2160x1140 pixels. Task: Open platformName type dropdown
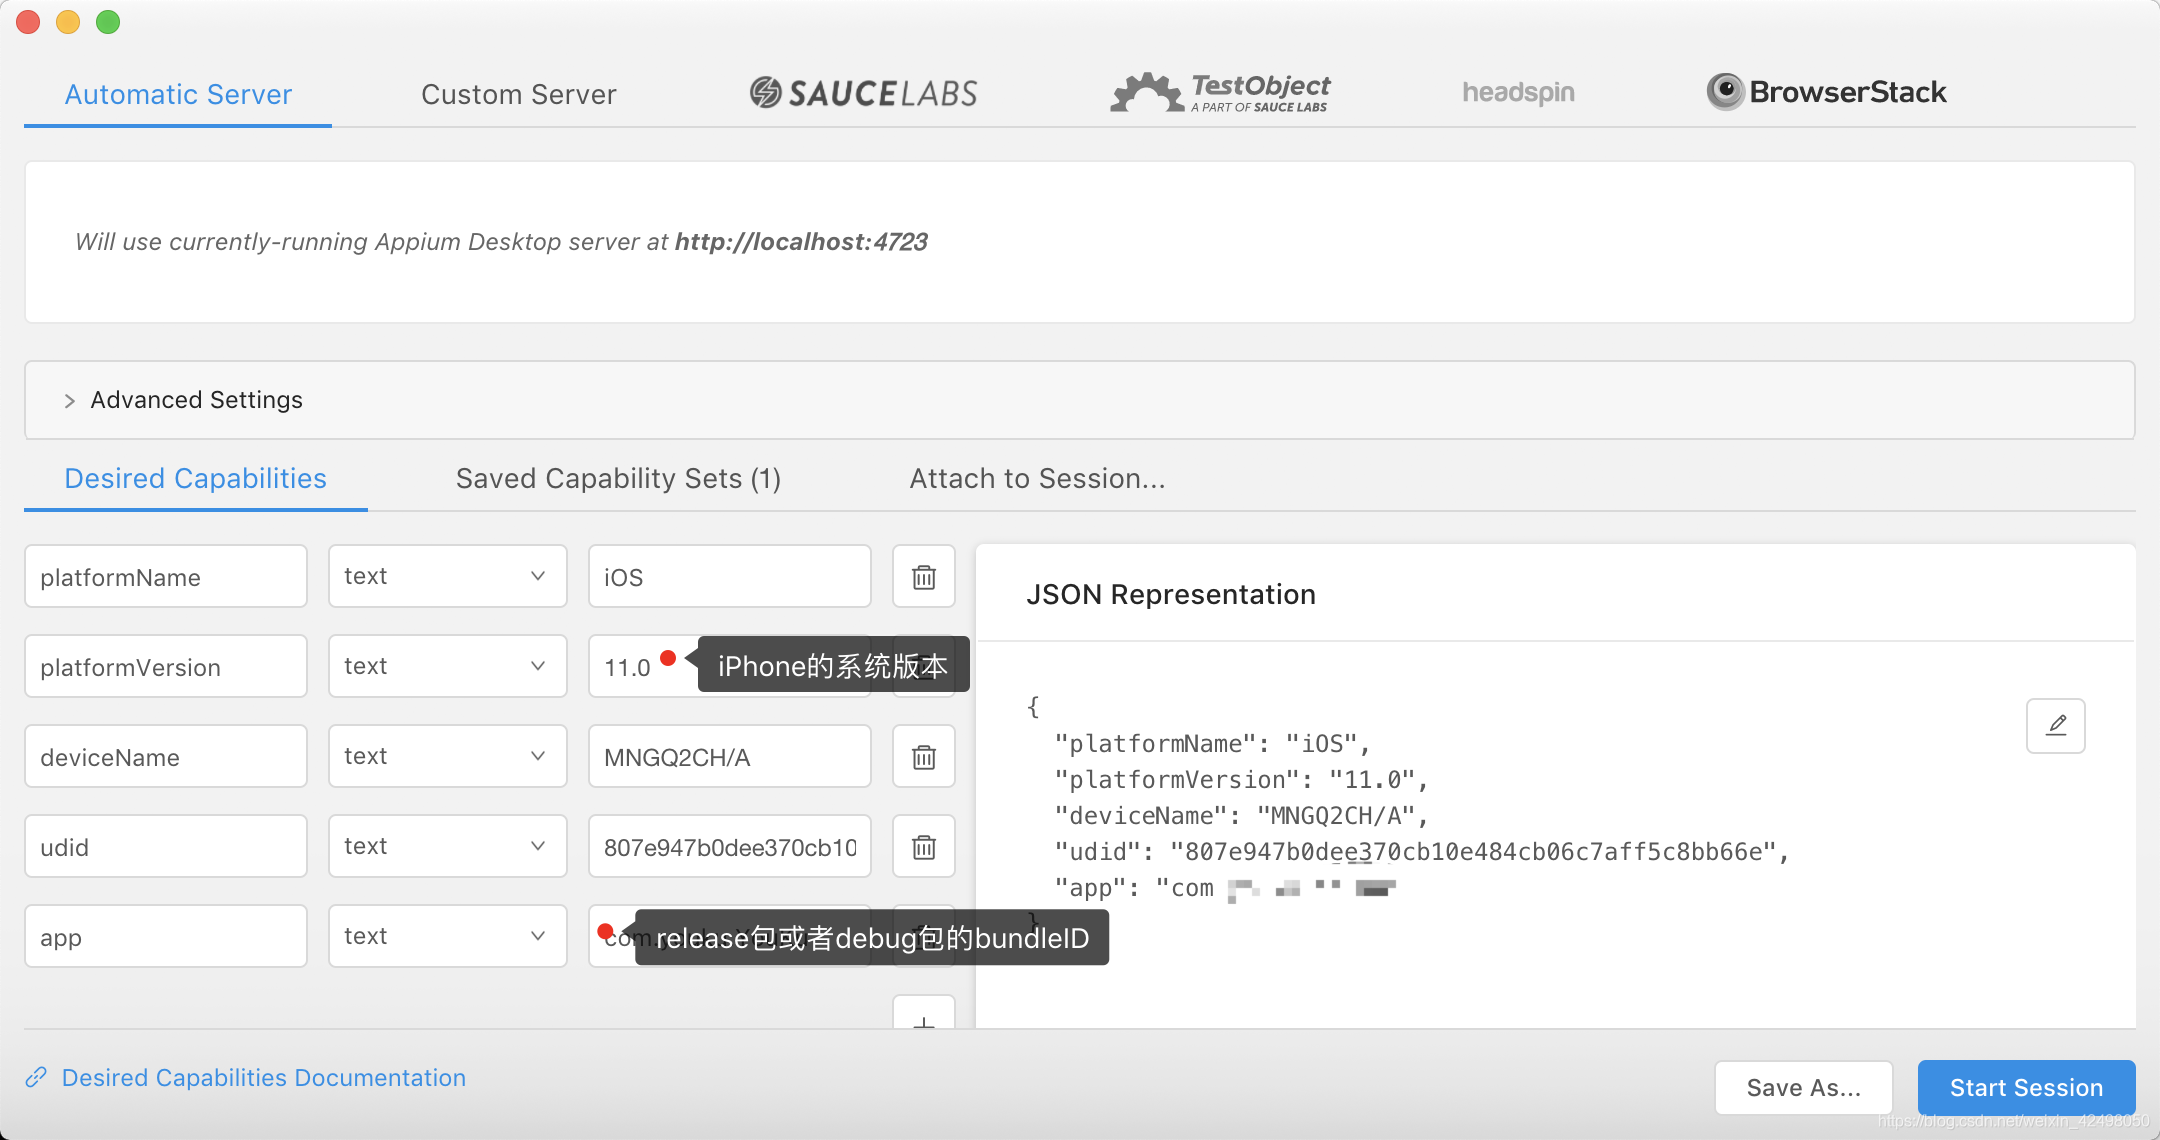(x=447, y=576)
